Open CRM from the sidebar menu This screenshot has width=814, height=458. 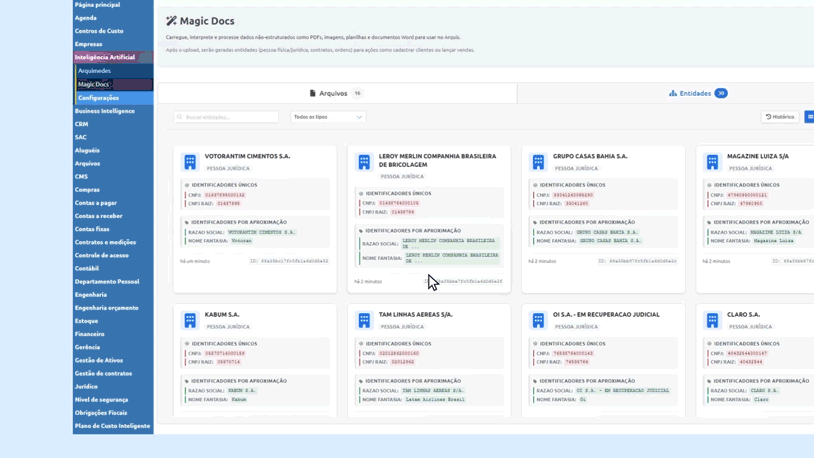[82, 124]
